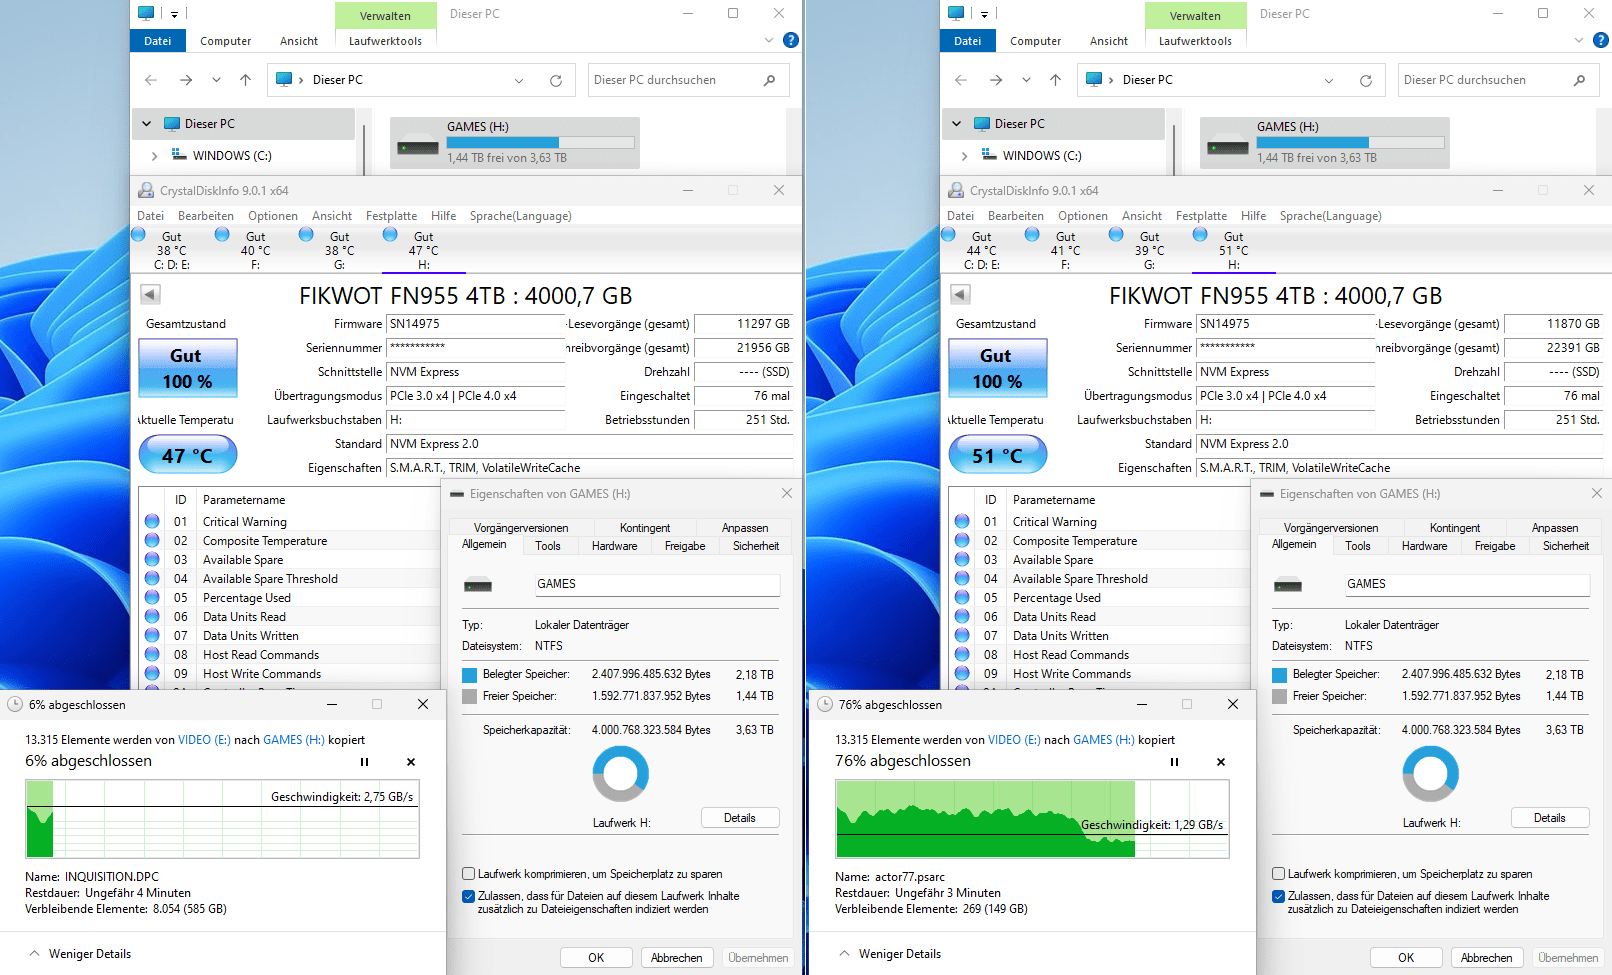Toggle Laufwerk komprimieren checkbox beside 6% copy dialog
This screenshot has width=1612, height=975.
(468, 874)
